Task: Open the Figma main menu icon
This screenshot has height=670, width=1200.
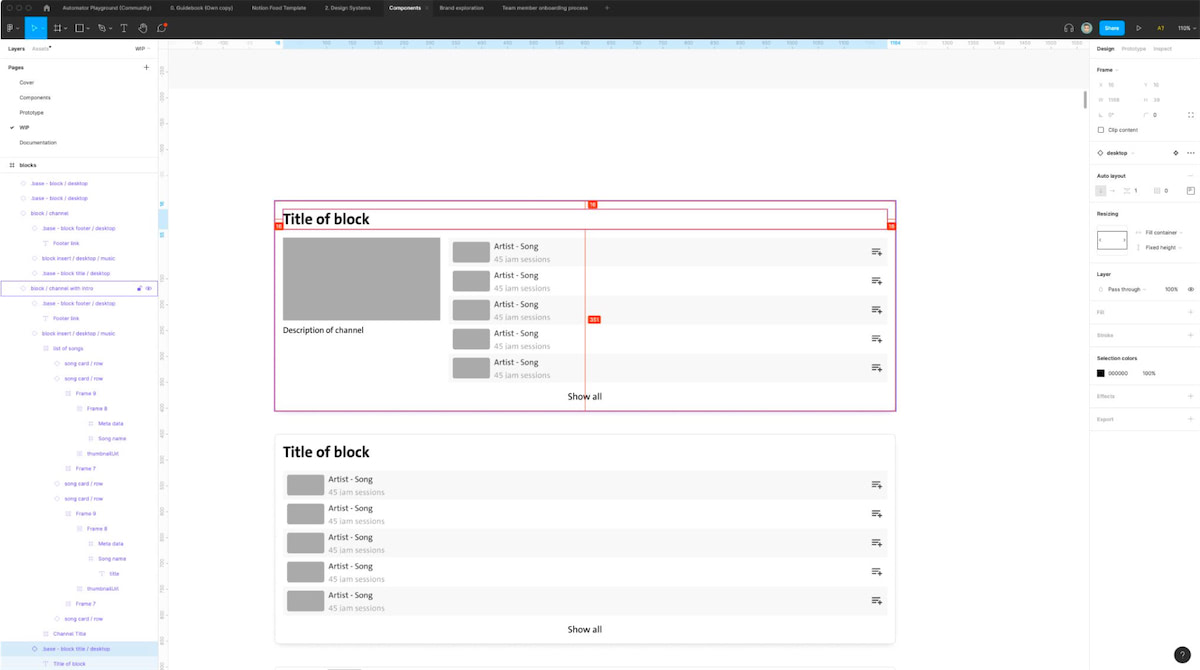Action: 9,28
